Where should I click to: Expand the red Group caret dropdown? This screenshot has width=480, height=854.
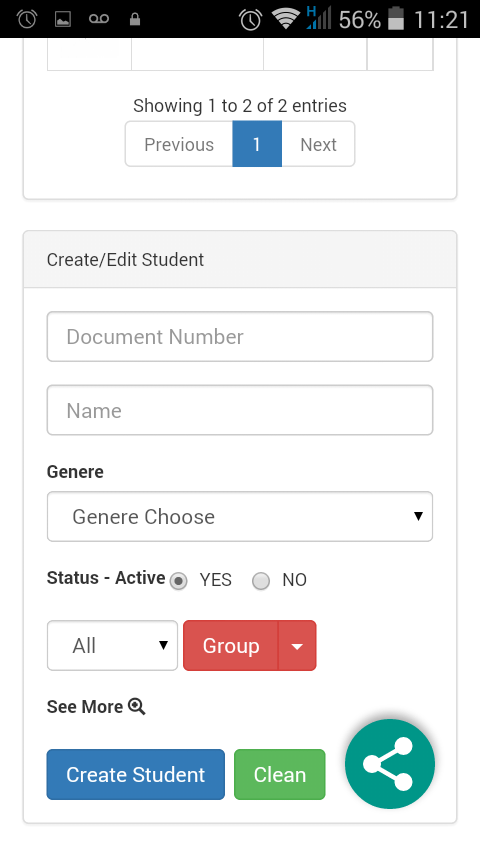[297, 645]
